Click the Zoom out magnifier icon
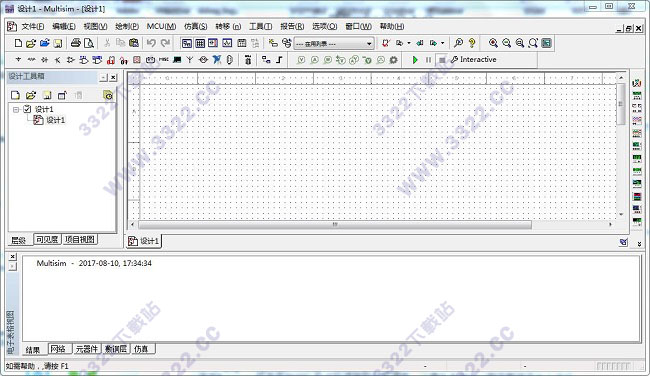Image resolution: width=650 pixels, height=376 pixels. coord(506,43)
